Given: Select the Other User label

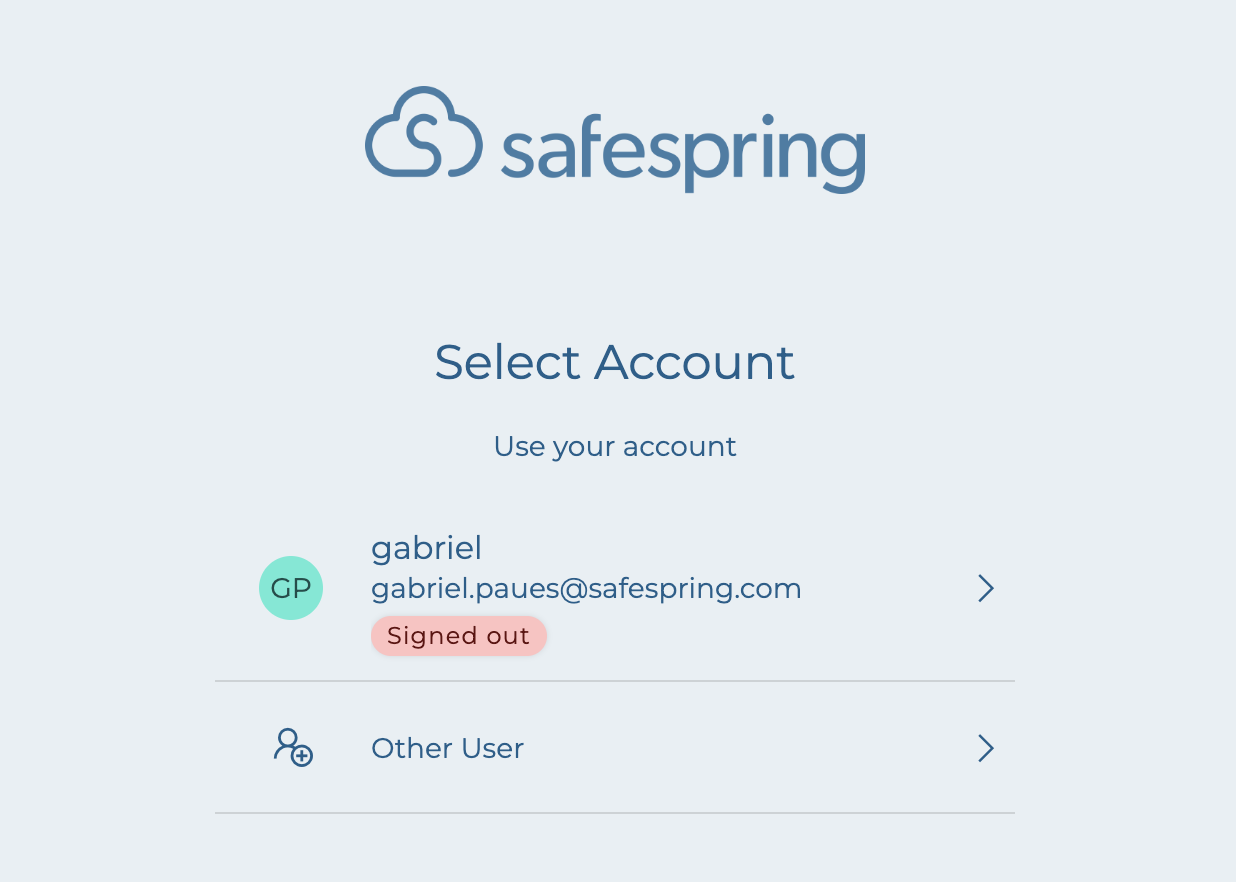Looking at the screenshot, I should (x=447, y=748).
